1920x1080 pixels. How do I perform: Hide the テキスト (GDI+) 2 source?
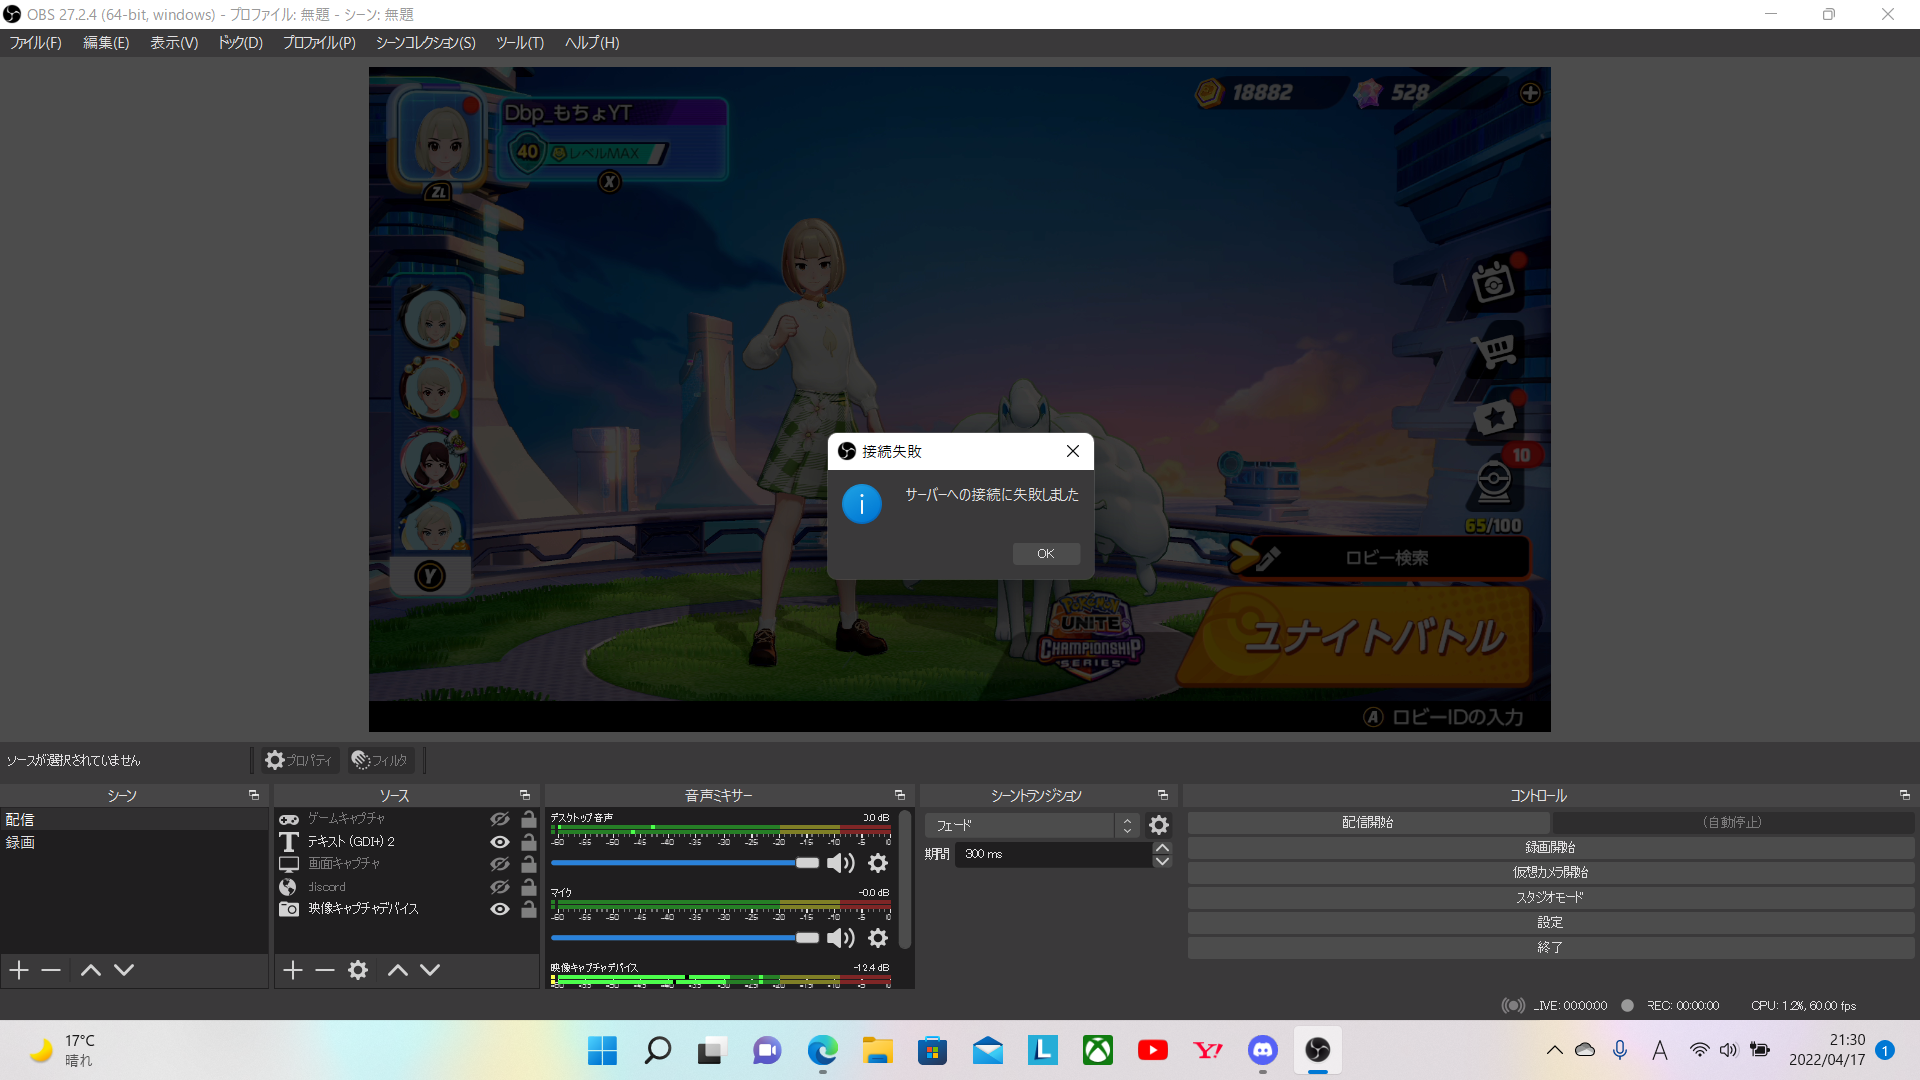[500, 842]
